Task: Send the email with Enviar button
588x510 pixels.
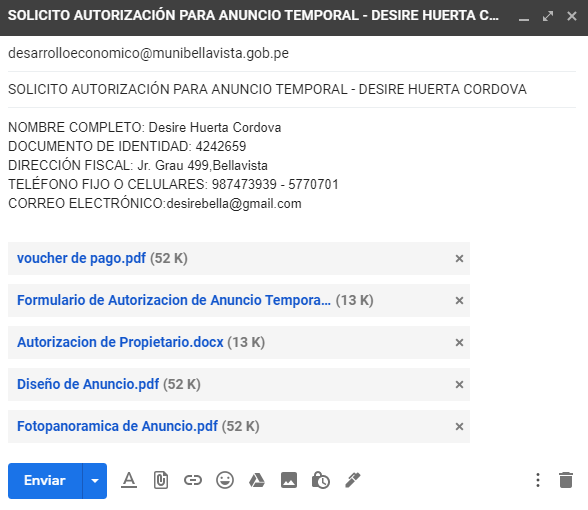Action: (x=45, y=481)
